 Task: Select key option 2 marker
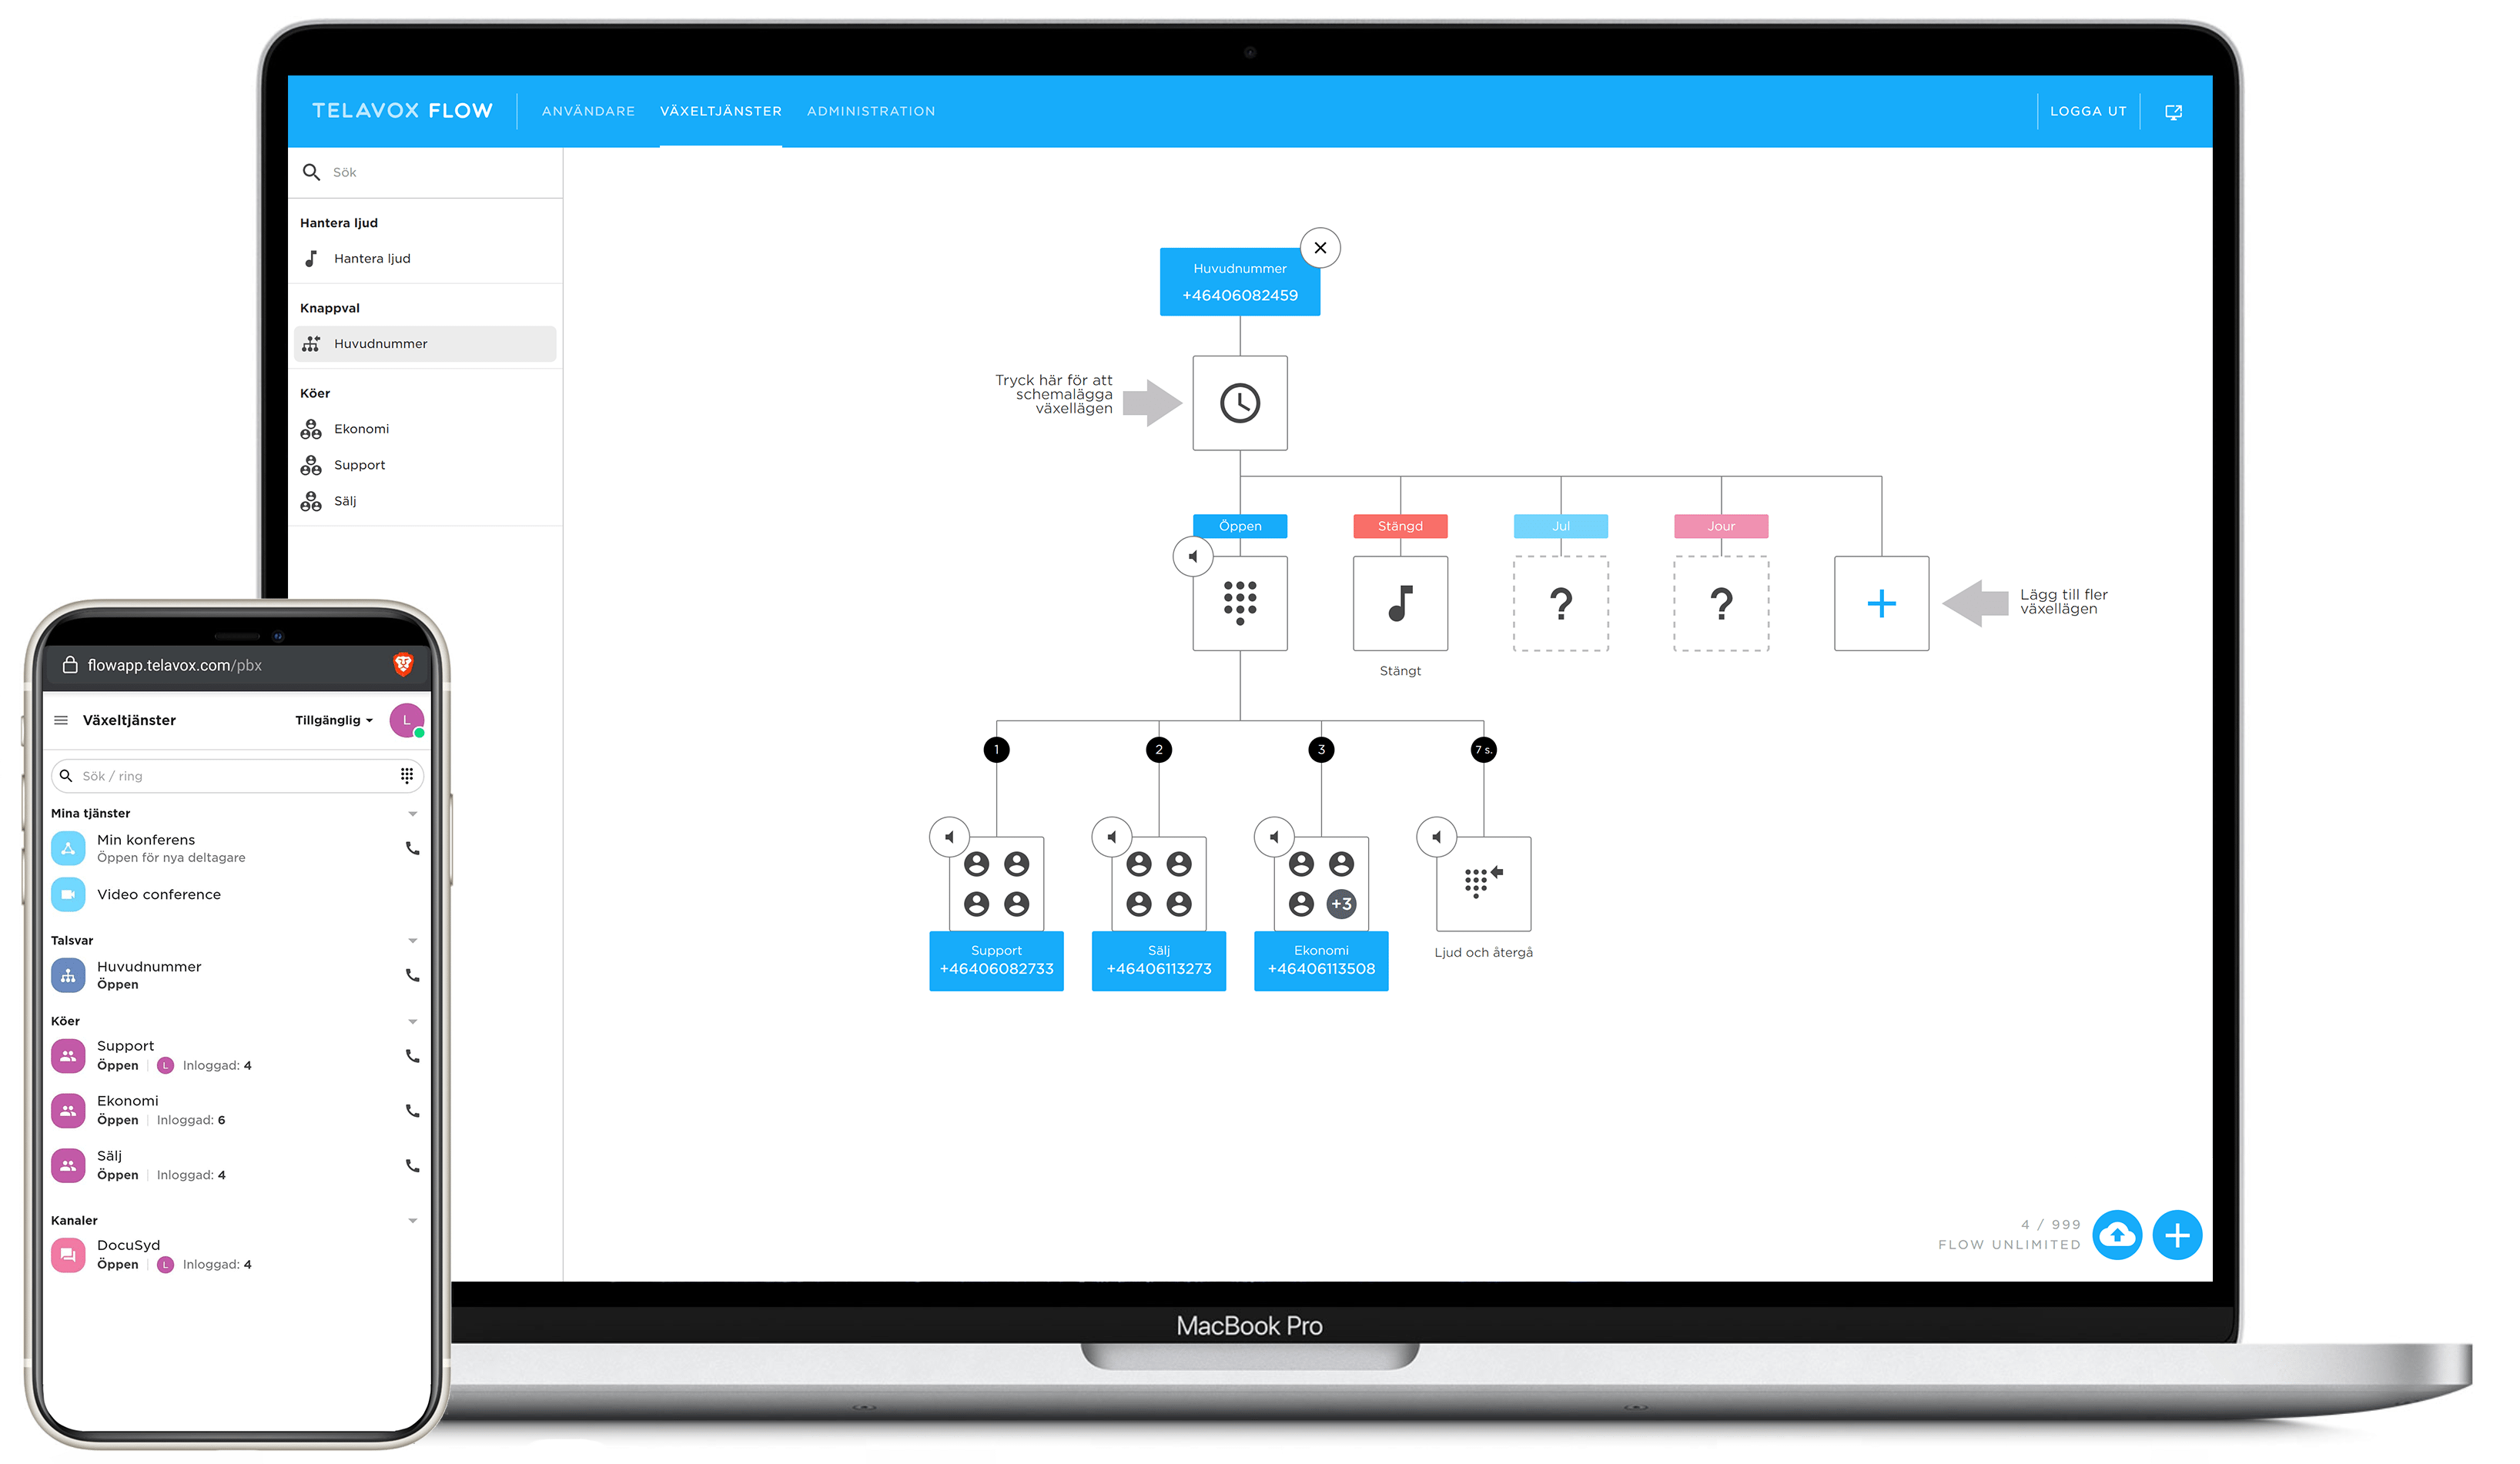pos(1159,749)
